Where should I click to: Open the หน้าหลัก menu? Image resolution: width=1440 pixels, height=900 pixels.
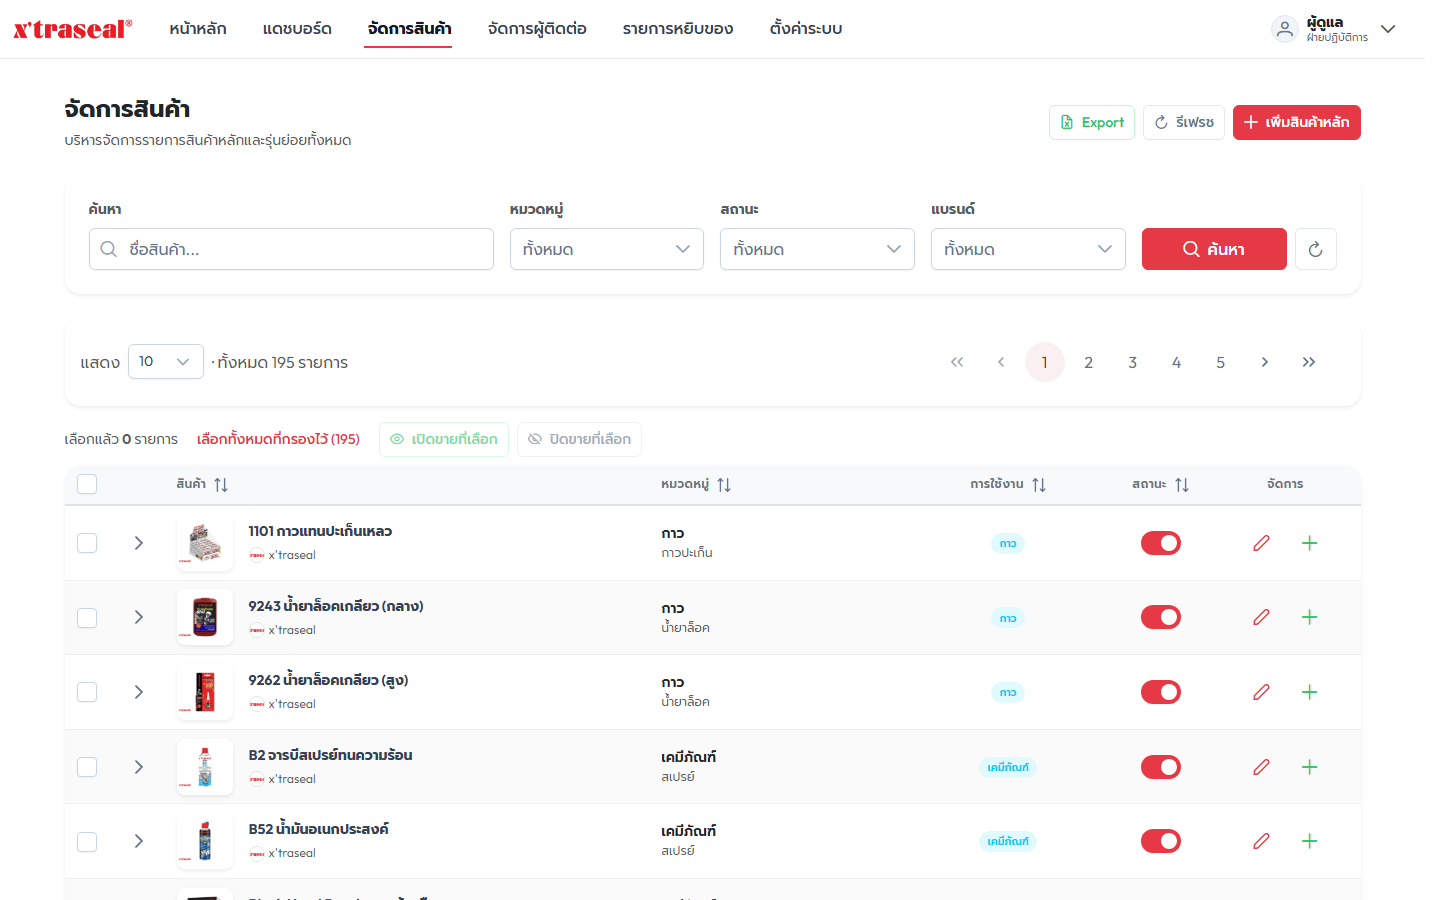[198, 29]
